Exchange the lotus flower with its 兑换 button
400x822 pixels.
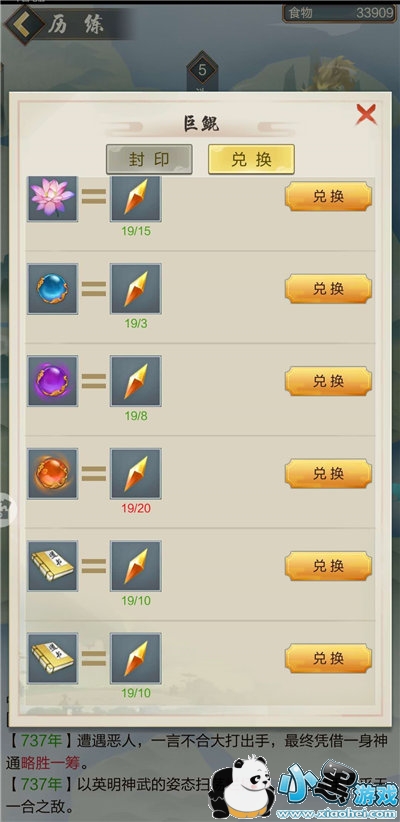tap(328, 197)
